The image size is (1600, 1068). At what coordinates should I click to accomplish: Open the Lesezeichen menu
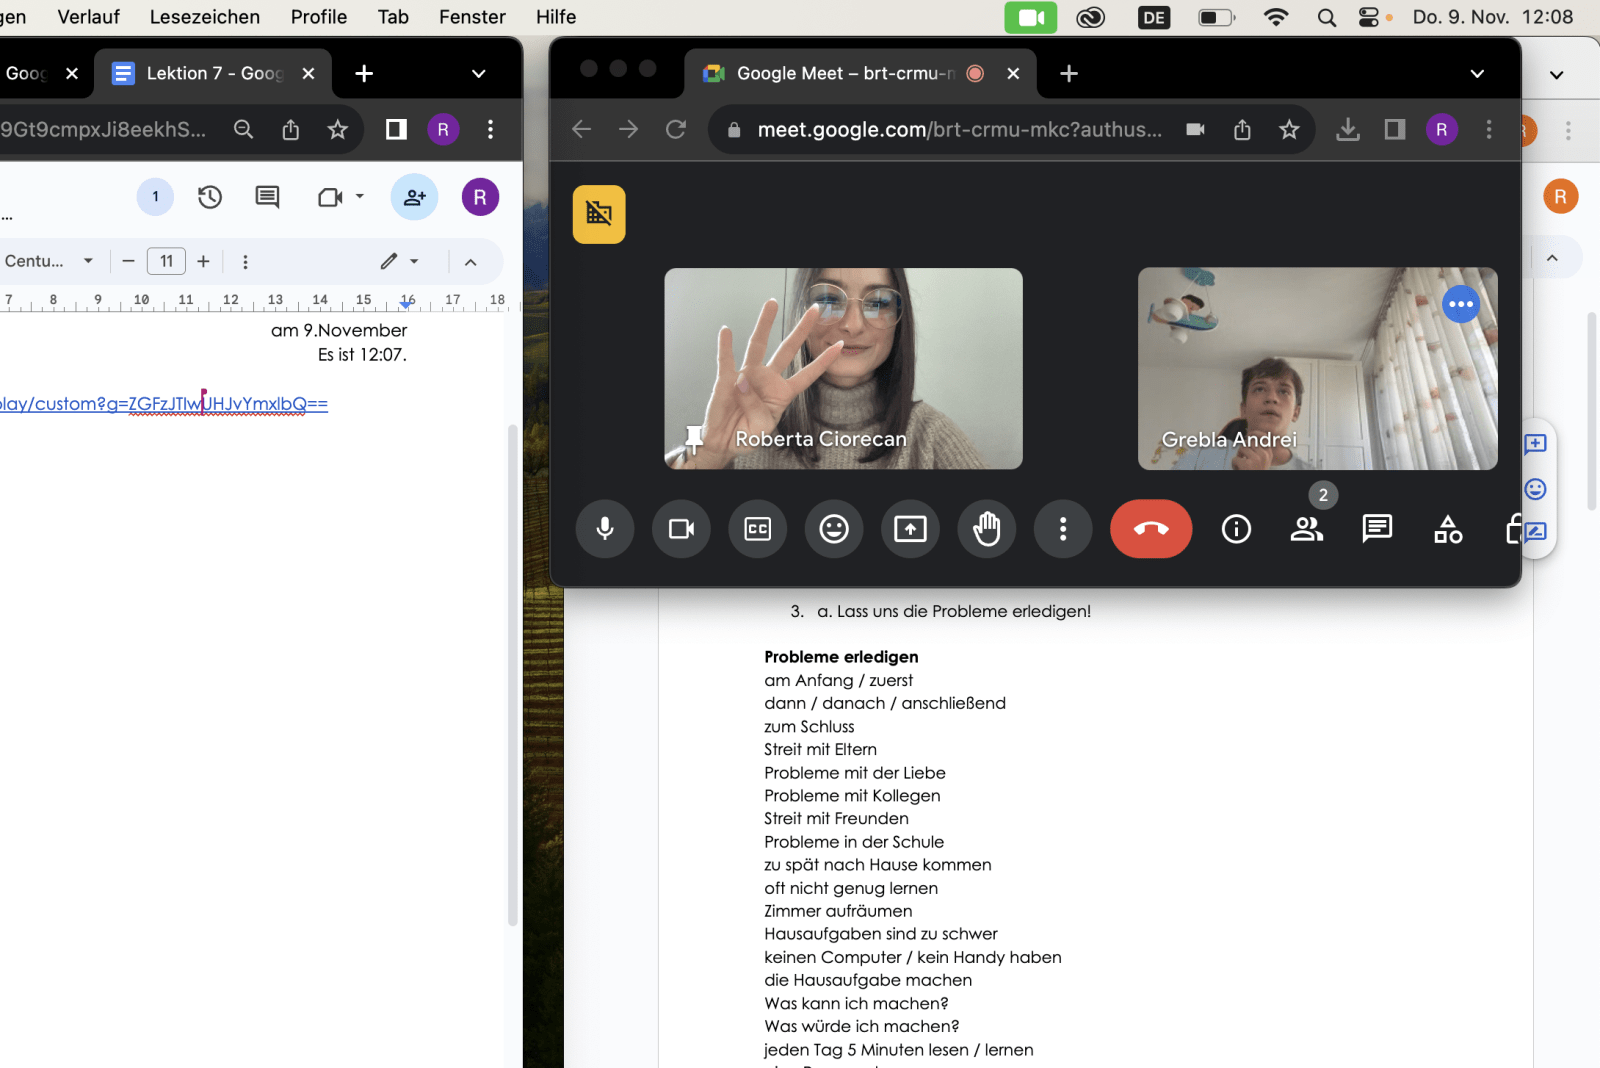[x=205, y=17]
